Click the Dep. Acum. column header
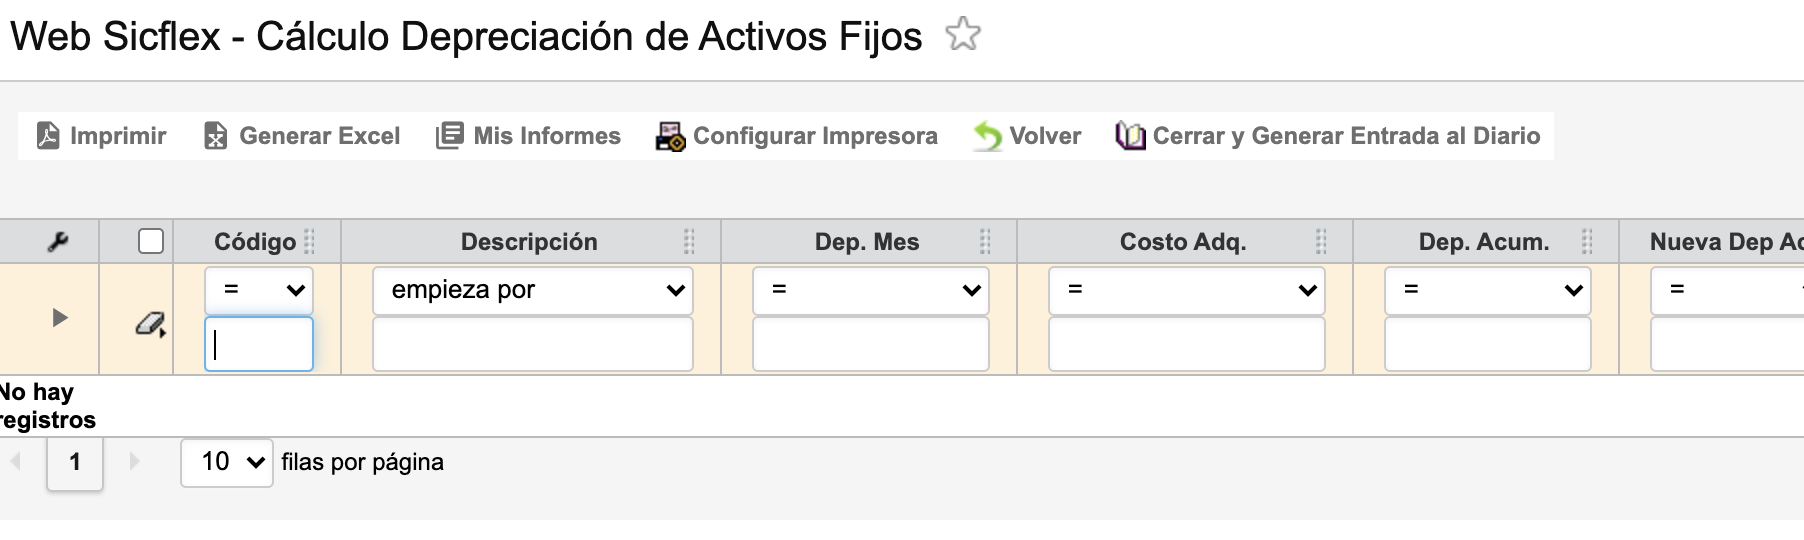The image size is (1804, 540). (1483, 242)
